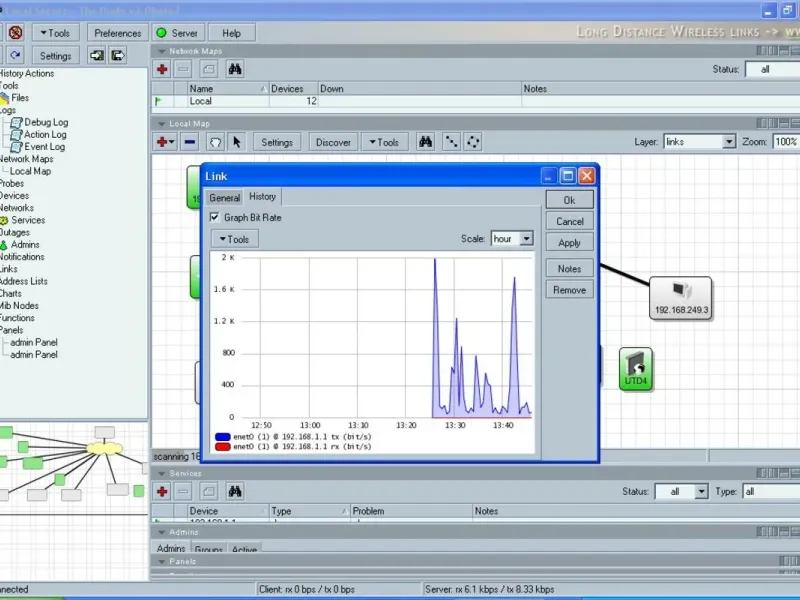Image resolution: width=800 pixels, height=600 pixels.
Task: Click the link-nodes layout icon in Local Map toolbar
Action: tap(451, 142)
